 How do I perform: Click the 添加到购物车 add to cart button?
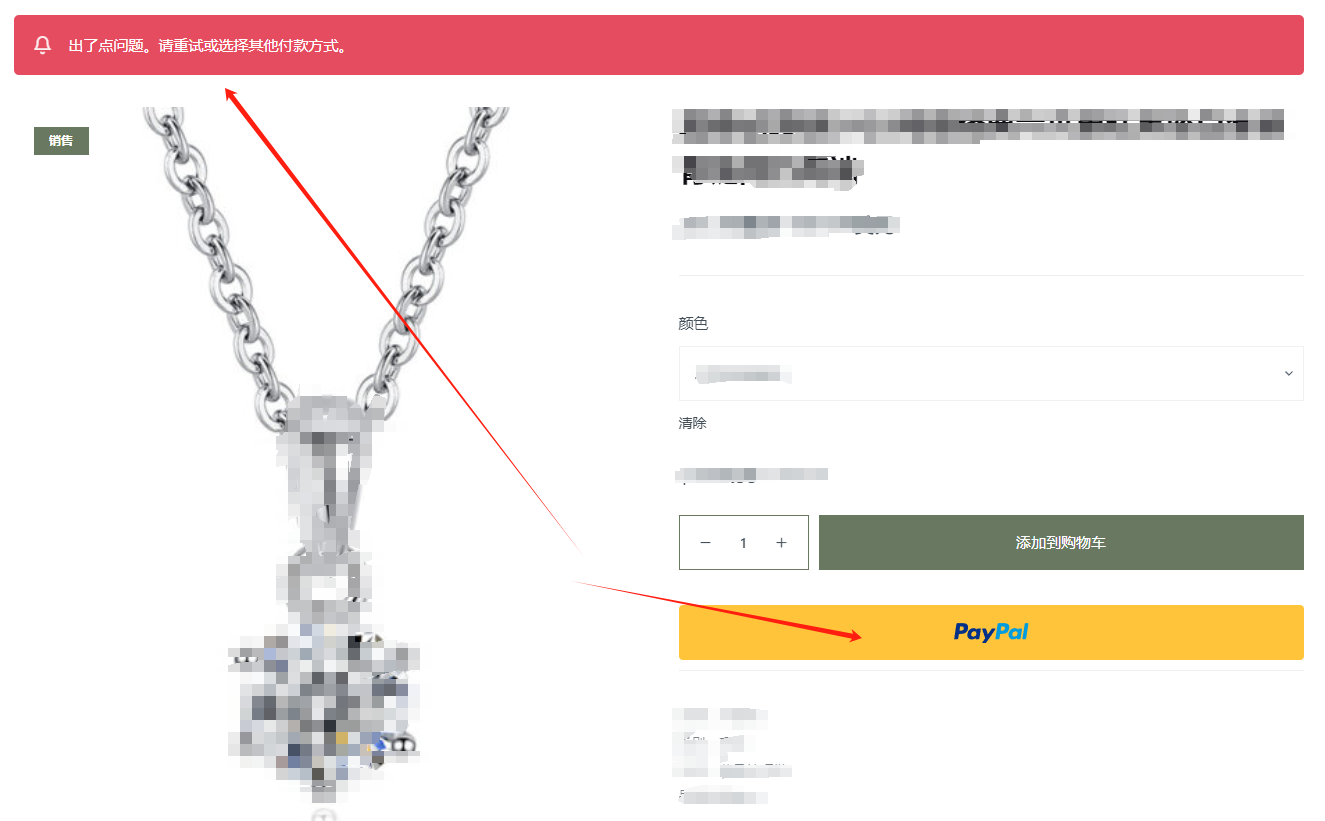tap(1061, 543)
